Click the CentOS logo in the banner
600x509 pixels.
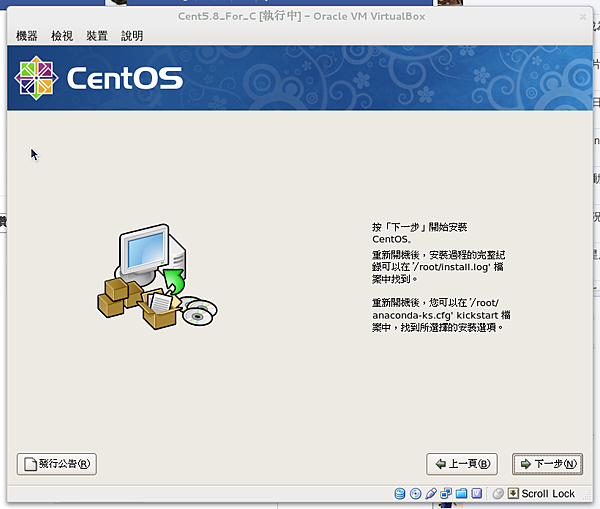coord(99,78)
